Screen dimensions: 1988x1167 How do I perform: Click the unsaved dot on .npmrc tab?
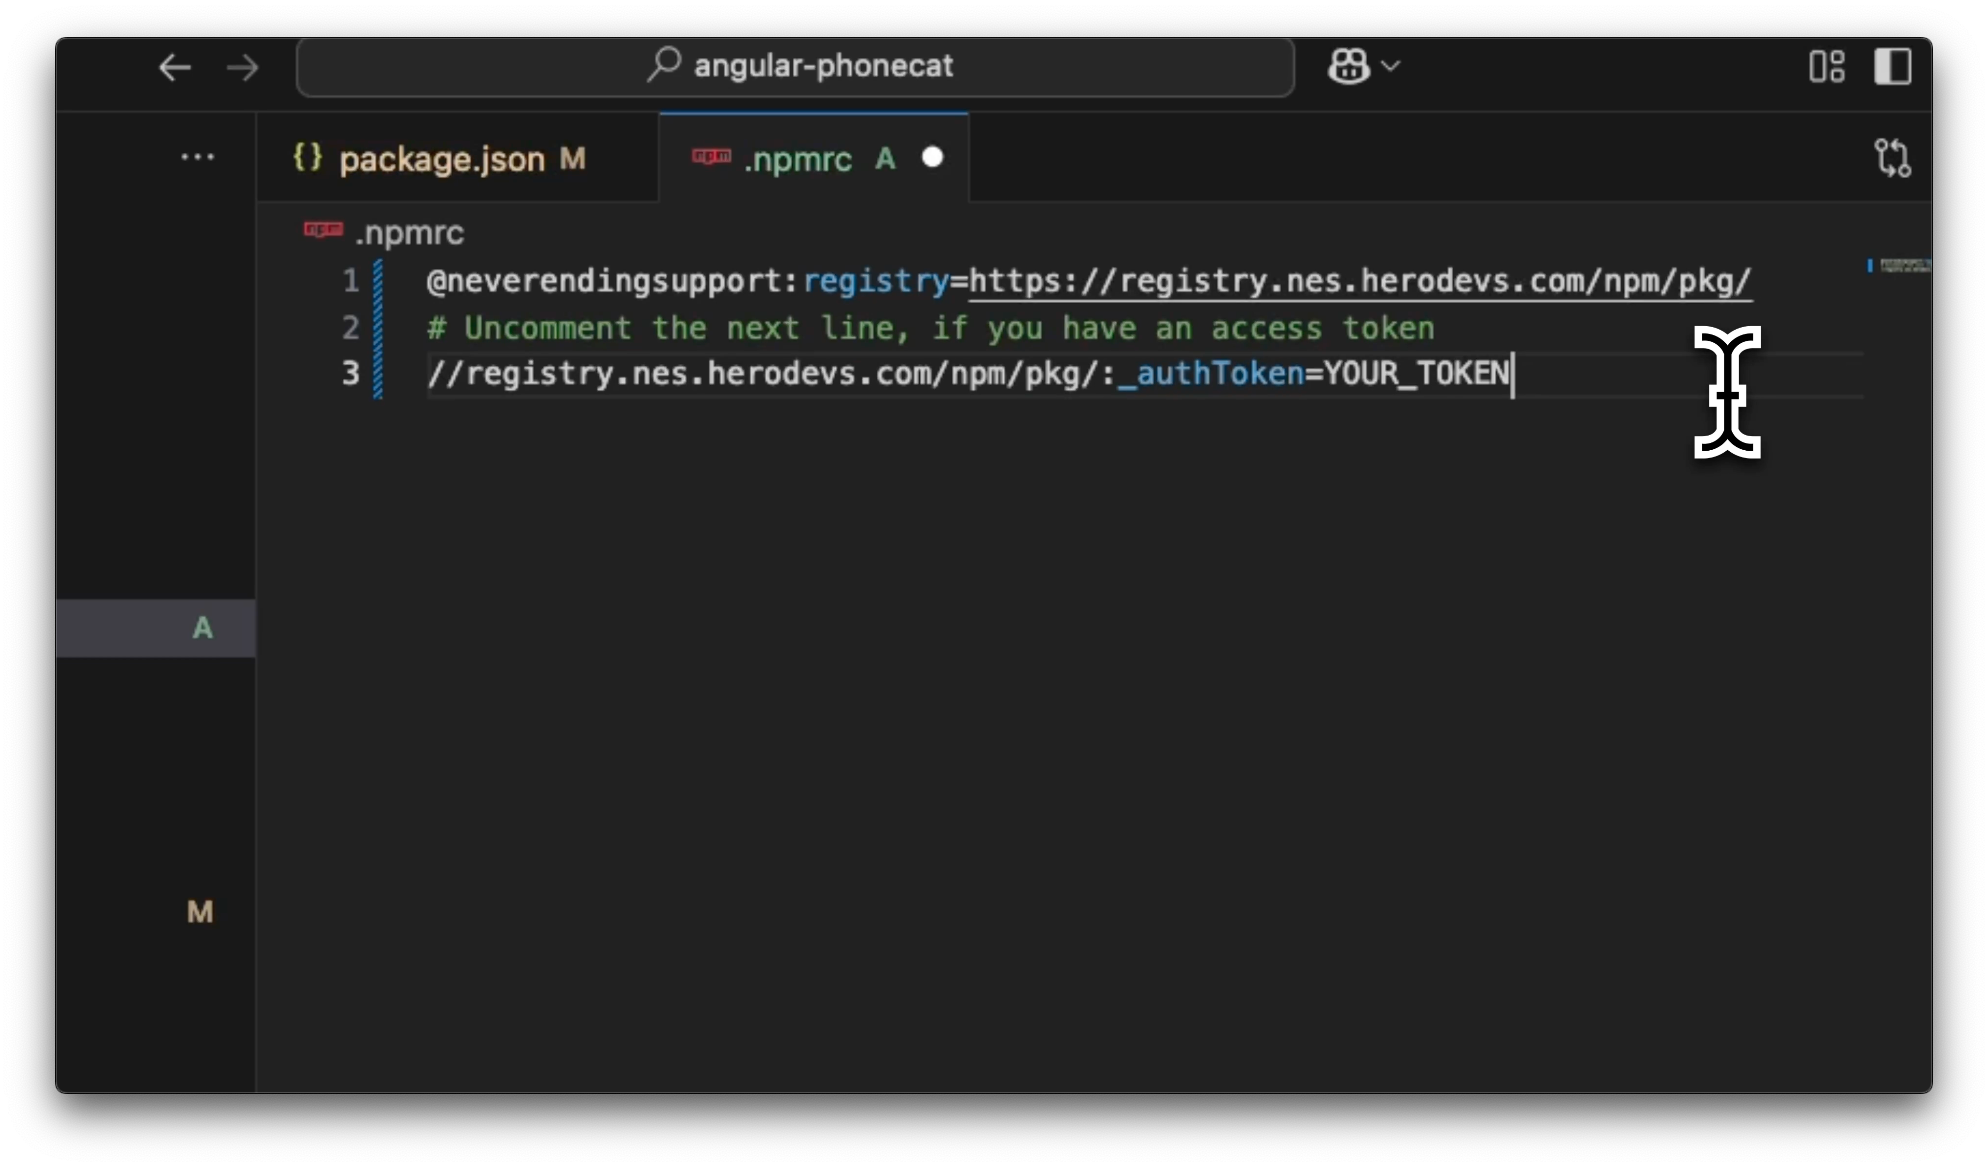(932, 158)
